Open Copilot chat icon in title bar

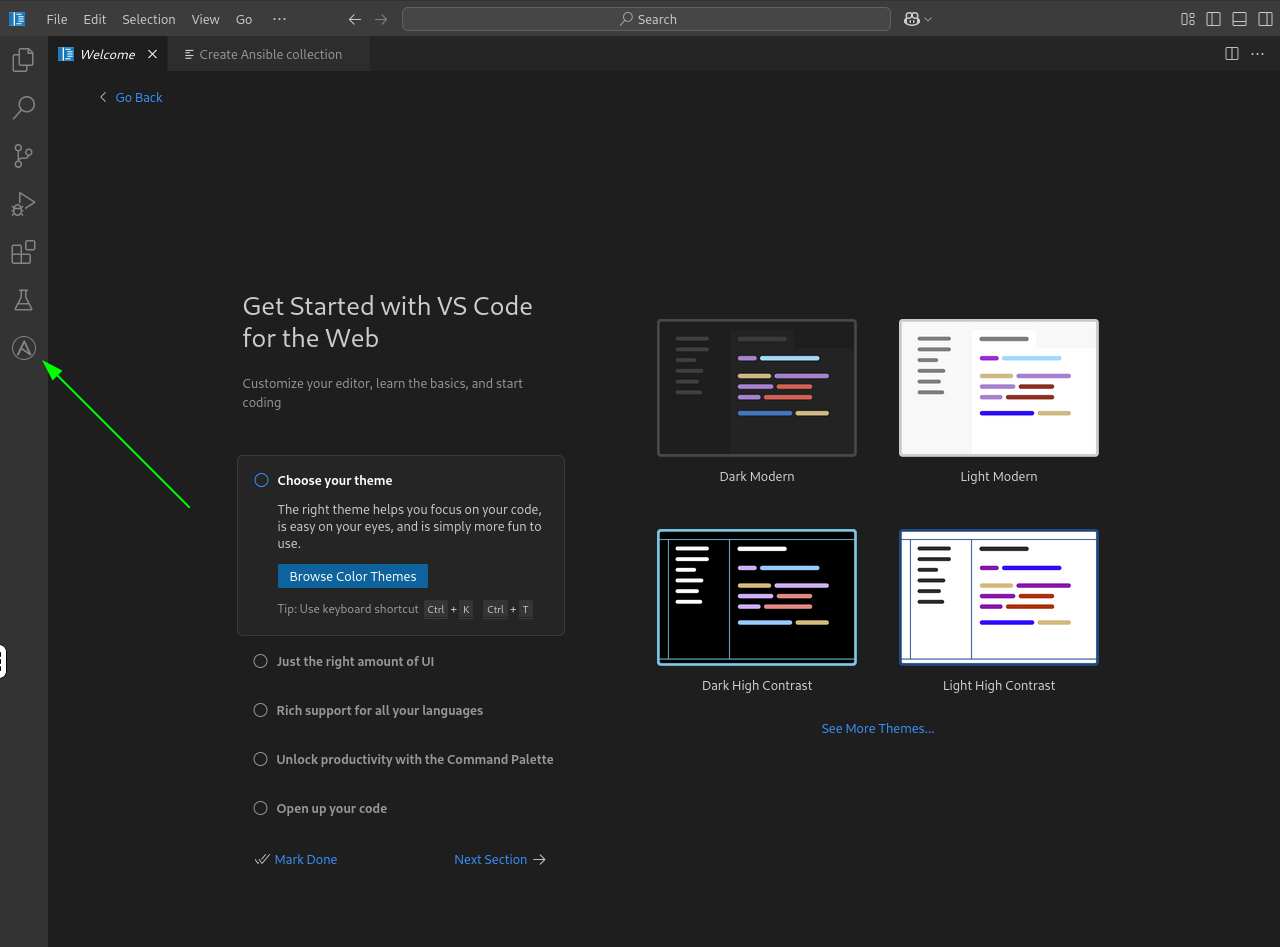911,19
